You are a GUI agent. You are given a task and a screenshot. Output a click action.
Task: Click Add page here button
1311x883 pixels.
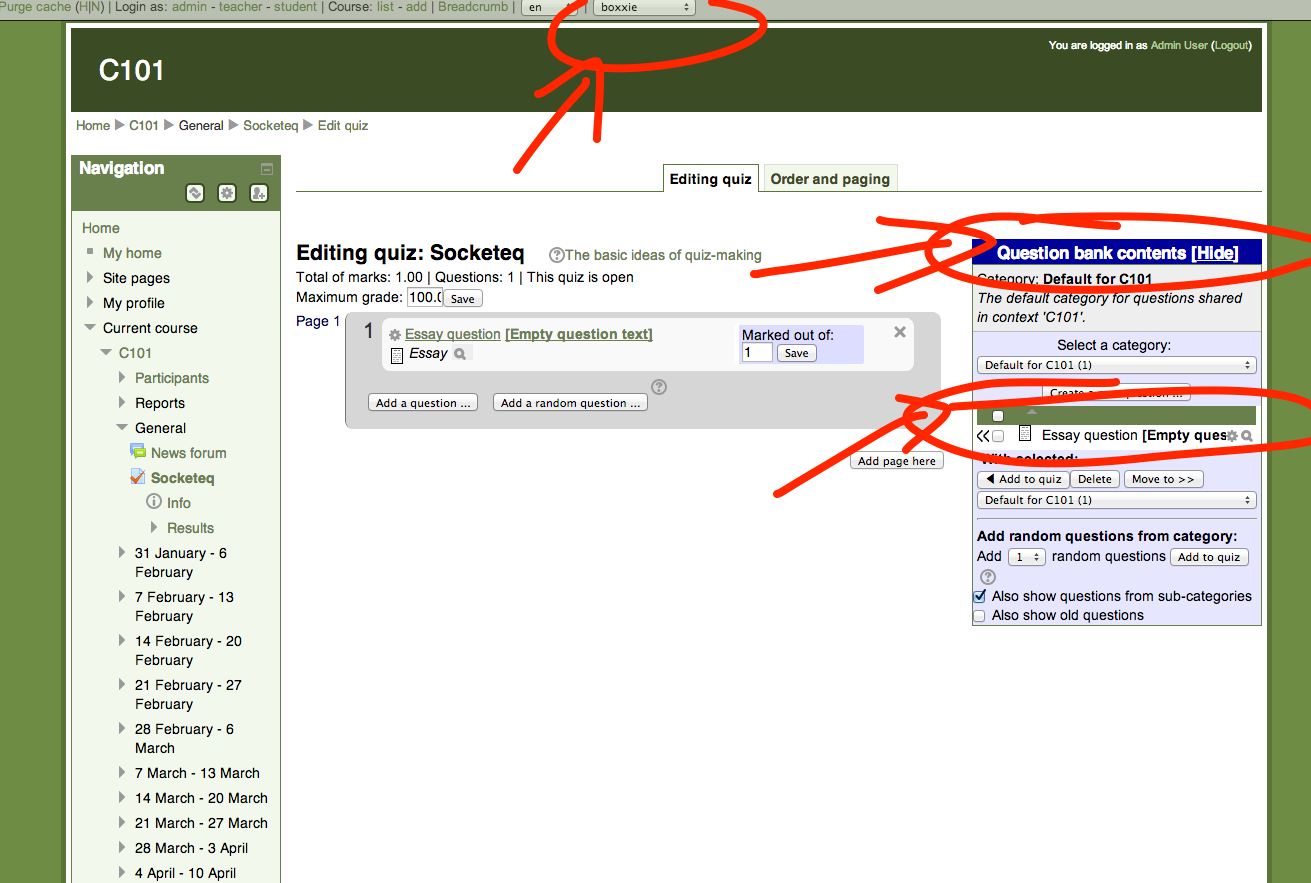pyautogui.click(x=897, y=461)
